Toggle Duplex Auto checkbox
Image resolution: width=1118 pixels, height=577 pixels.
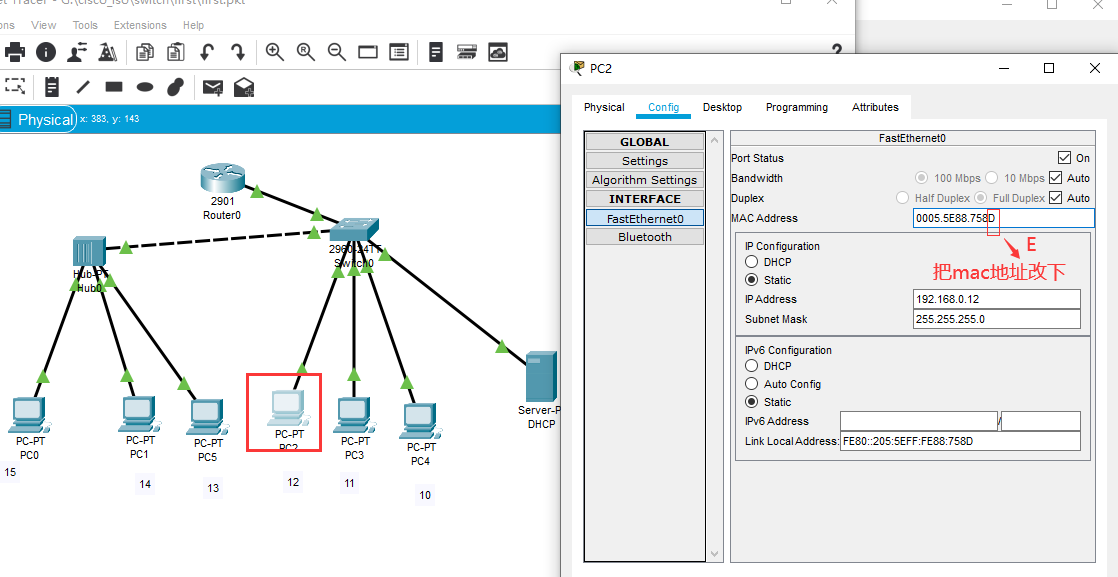pos(1056,198)
